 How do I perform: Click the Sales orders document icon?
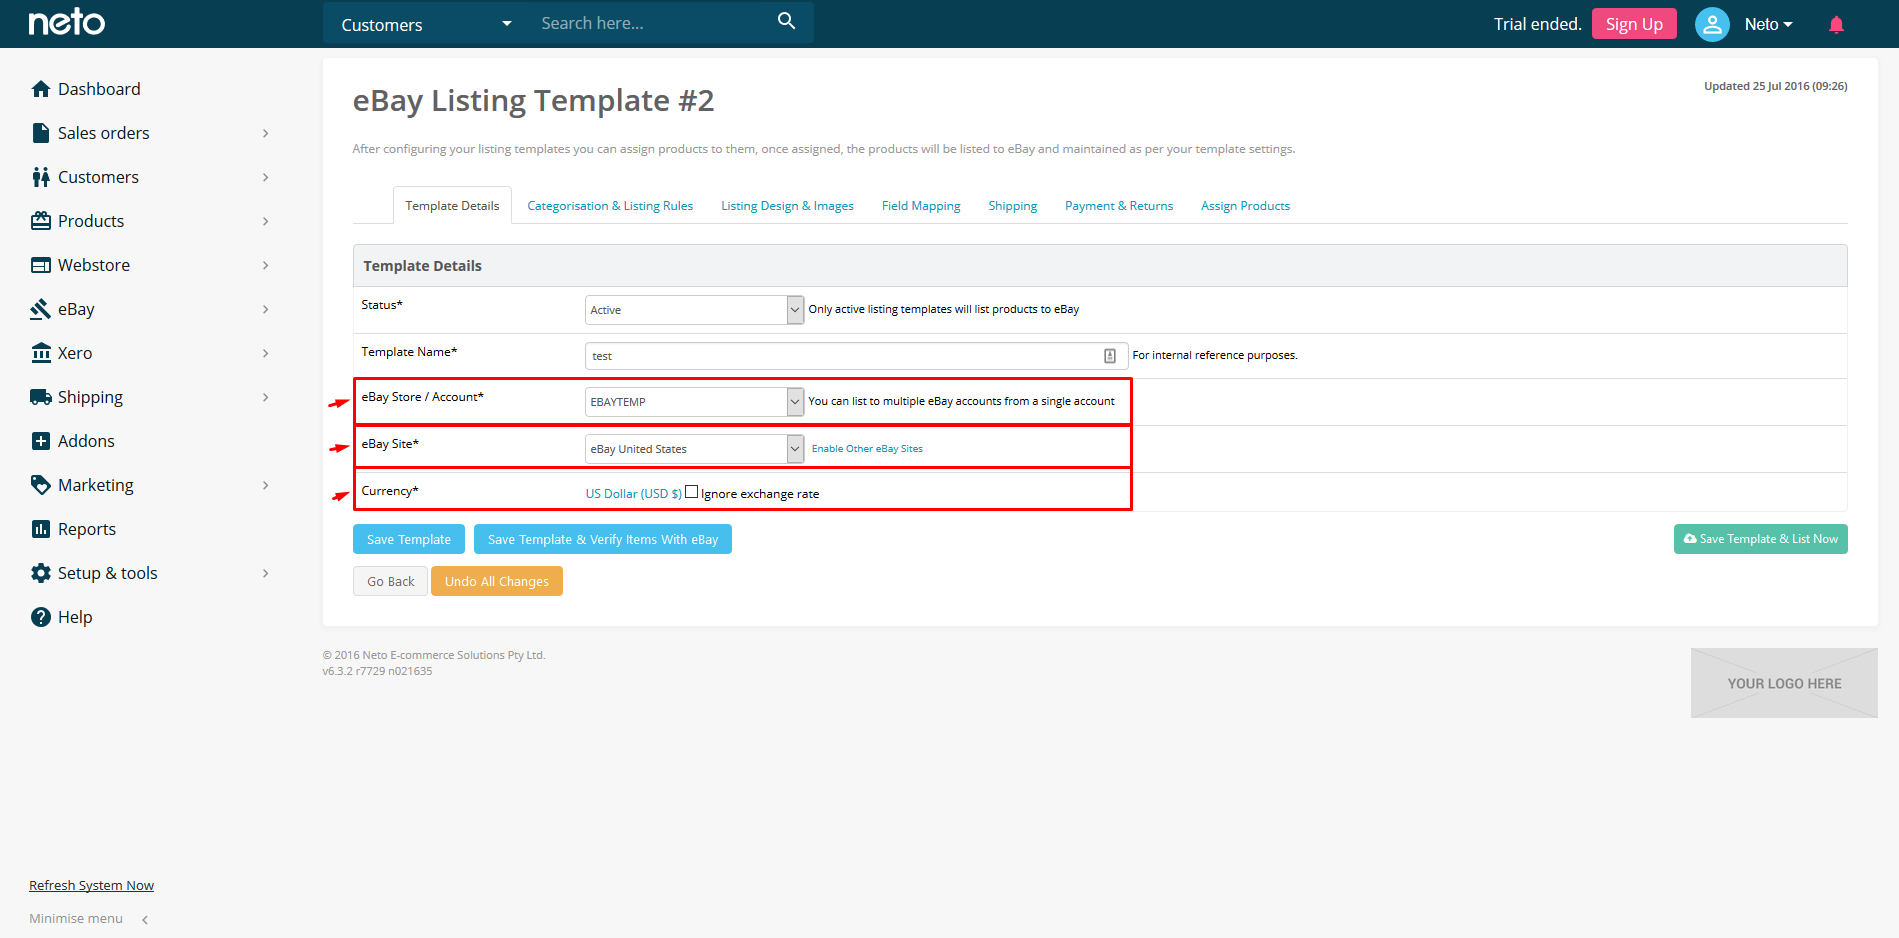click(41, 133)
